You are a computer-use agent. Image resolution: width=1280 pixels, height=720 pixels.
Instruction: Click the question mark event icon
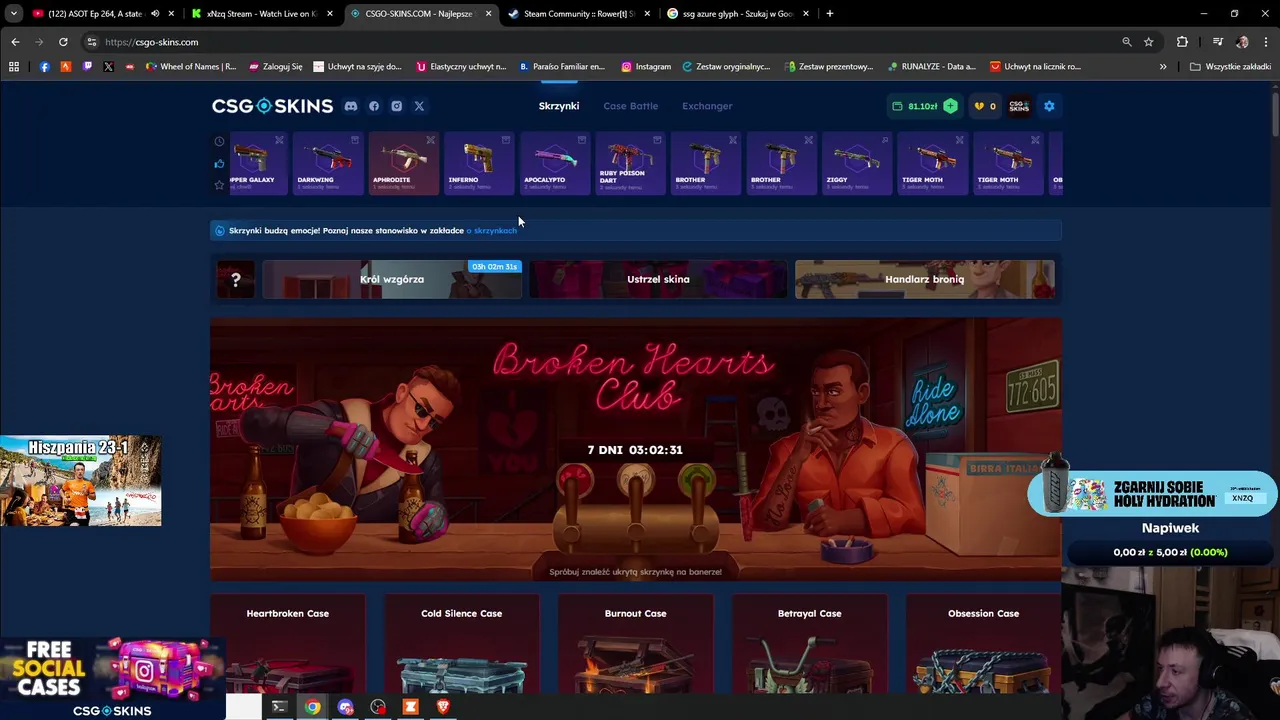pos(236,280)
